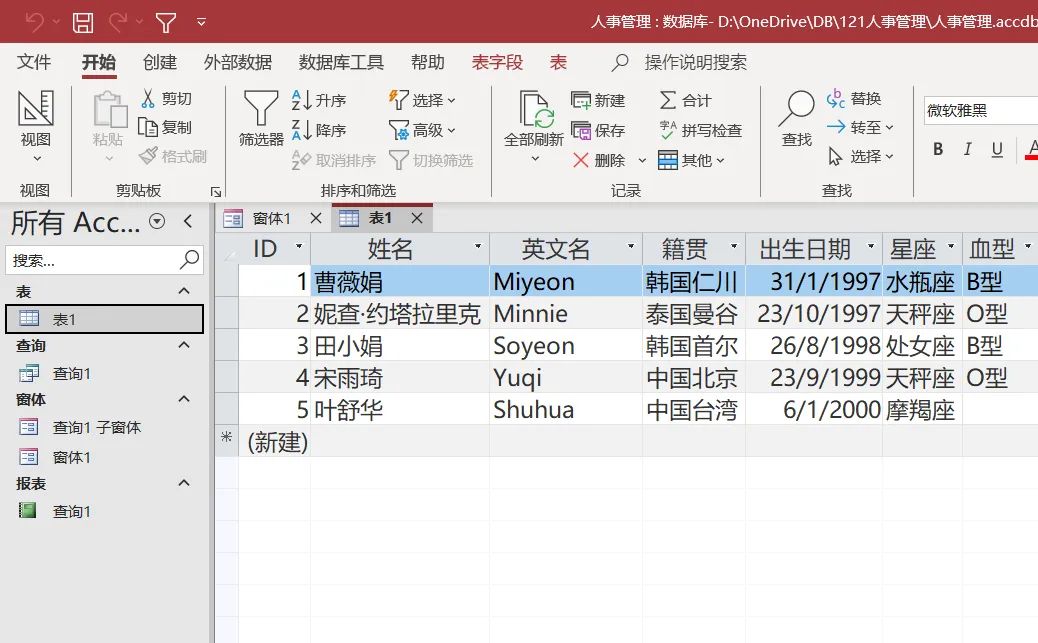Select the 格式刷 (Format Painter) tool
The width and height of the screenshot is (1038, 643).
175,155
